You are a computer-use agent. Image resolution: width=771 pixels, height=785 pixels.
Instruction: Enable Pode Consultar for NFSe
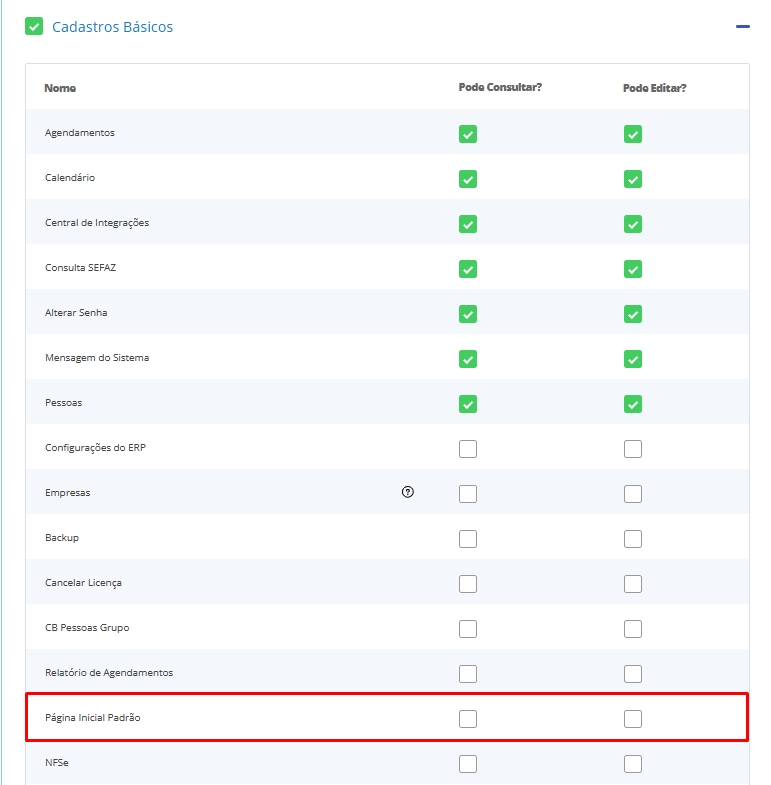(x=468, y=764)
